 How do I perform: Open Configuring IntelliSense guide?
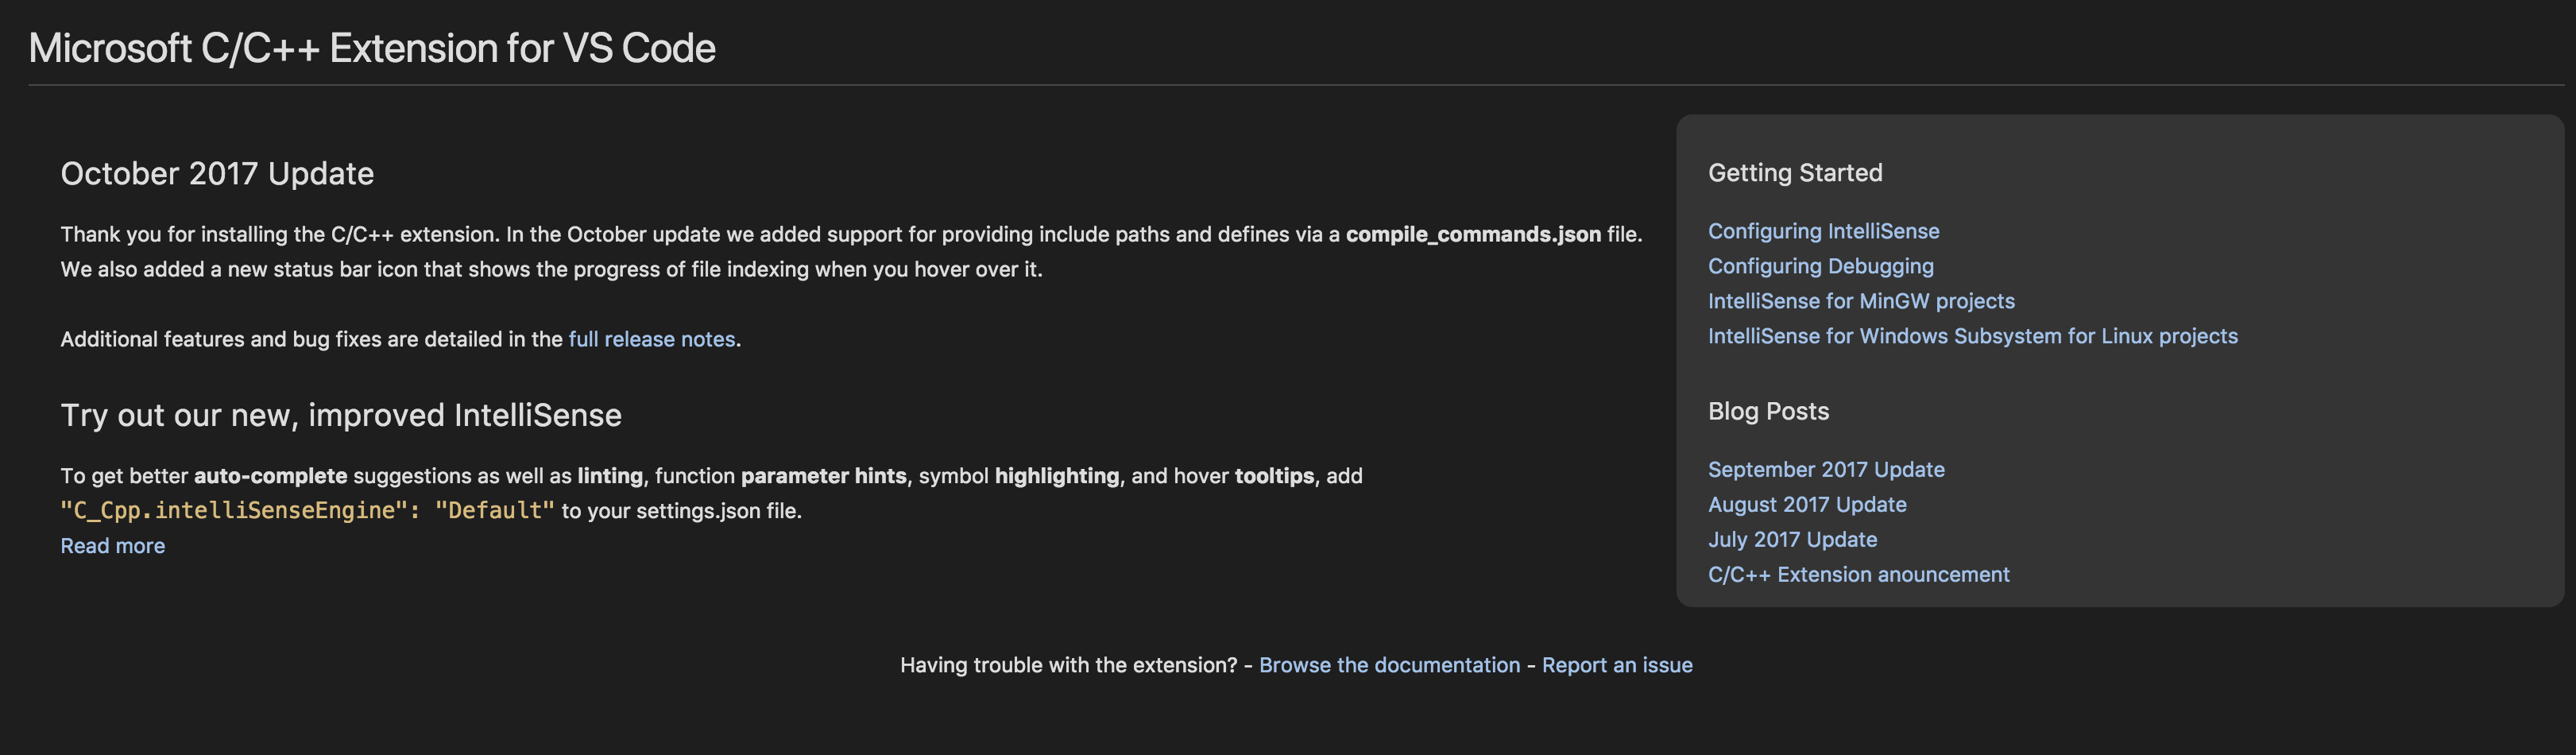[x=1823, y=231]
